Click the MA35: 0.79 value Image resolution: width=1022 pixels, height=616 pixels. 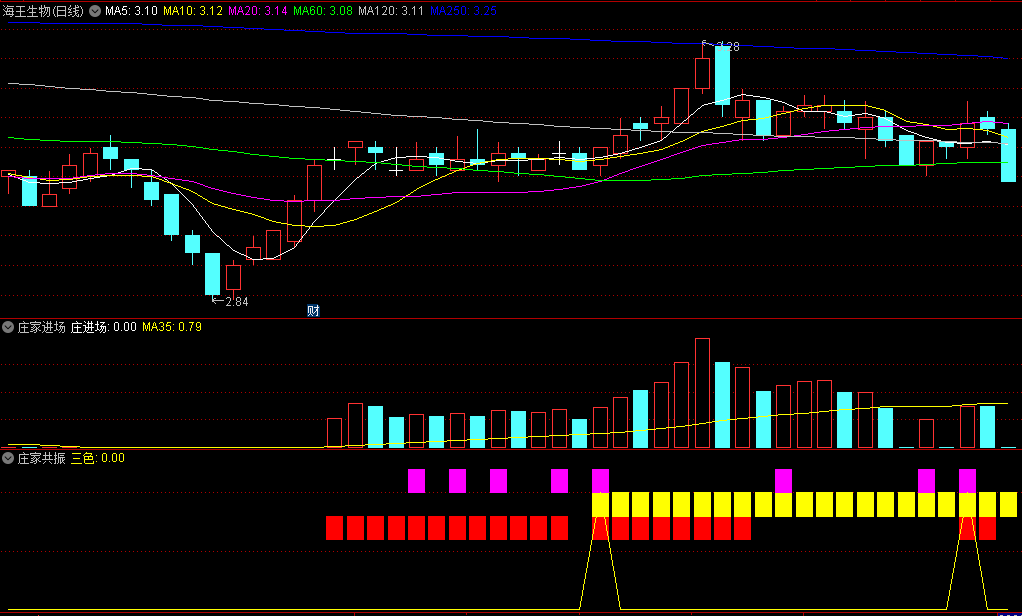click(x=172, y=327)
